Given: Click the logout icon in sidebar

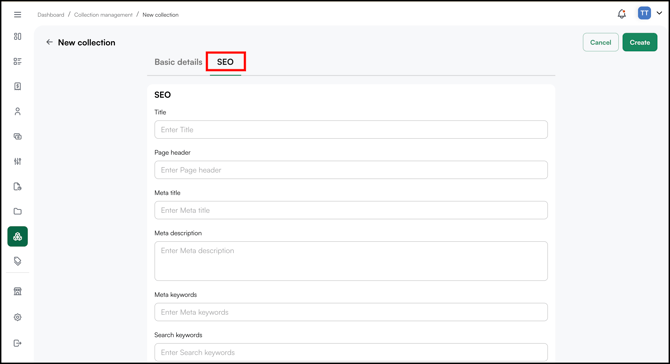Looking at the screenshot, I should click(x=18, y=343).
